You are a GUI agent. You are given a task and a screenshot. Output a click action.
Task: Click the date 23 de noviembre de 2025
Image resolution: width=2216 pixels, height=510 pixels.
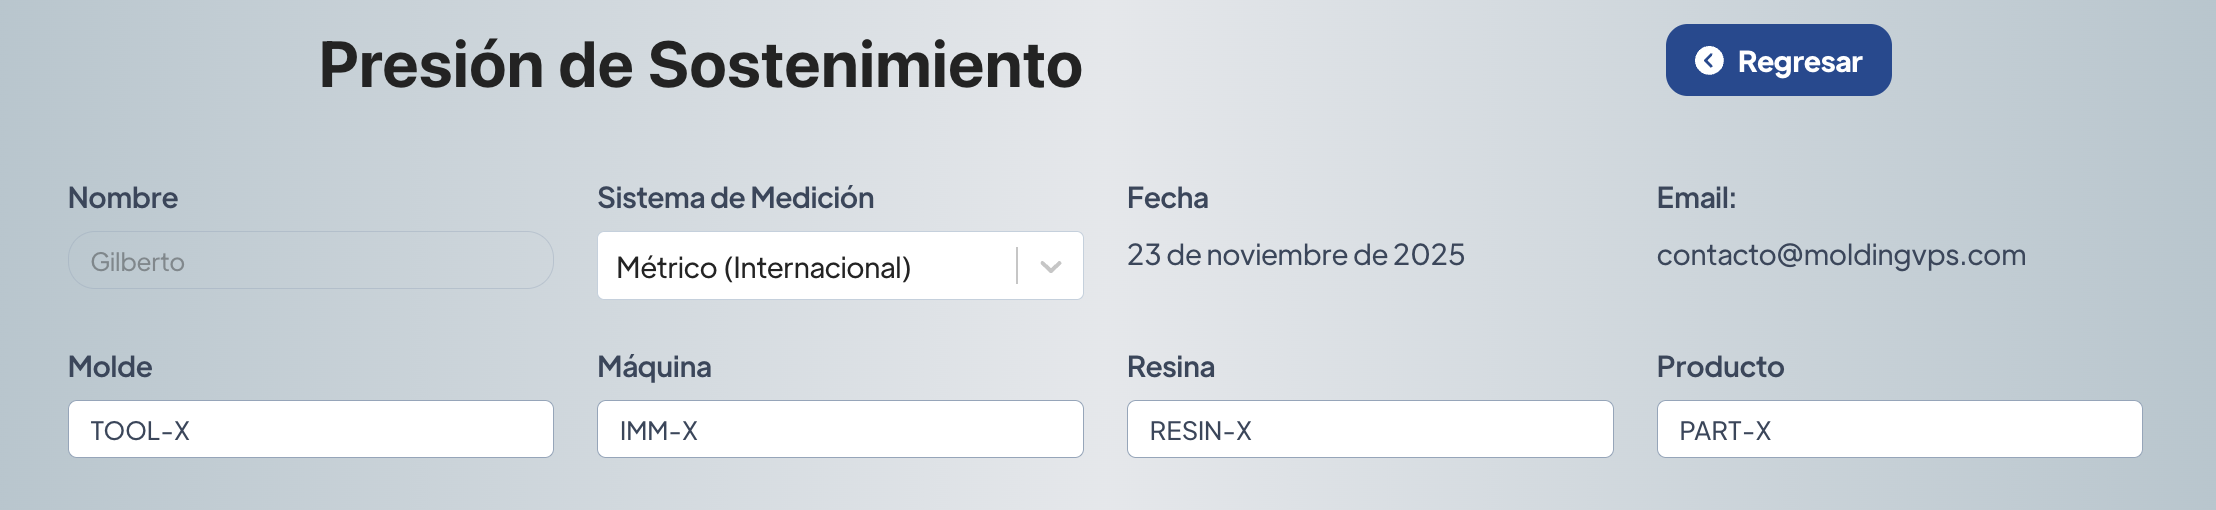[x=1295, y=255]
